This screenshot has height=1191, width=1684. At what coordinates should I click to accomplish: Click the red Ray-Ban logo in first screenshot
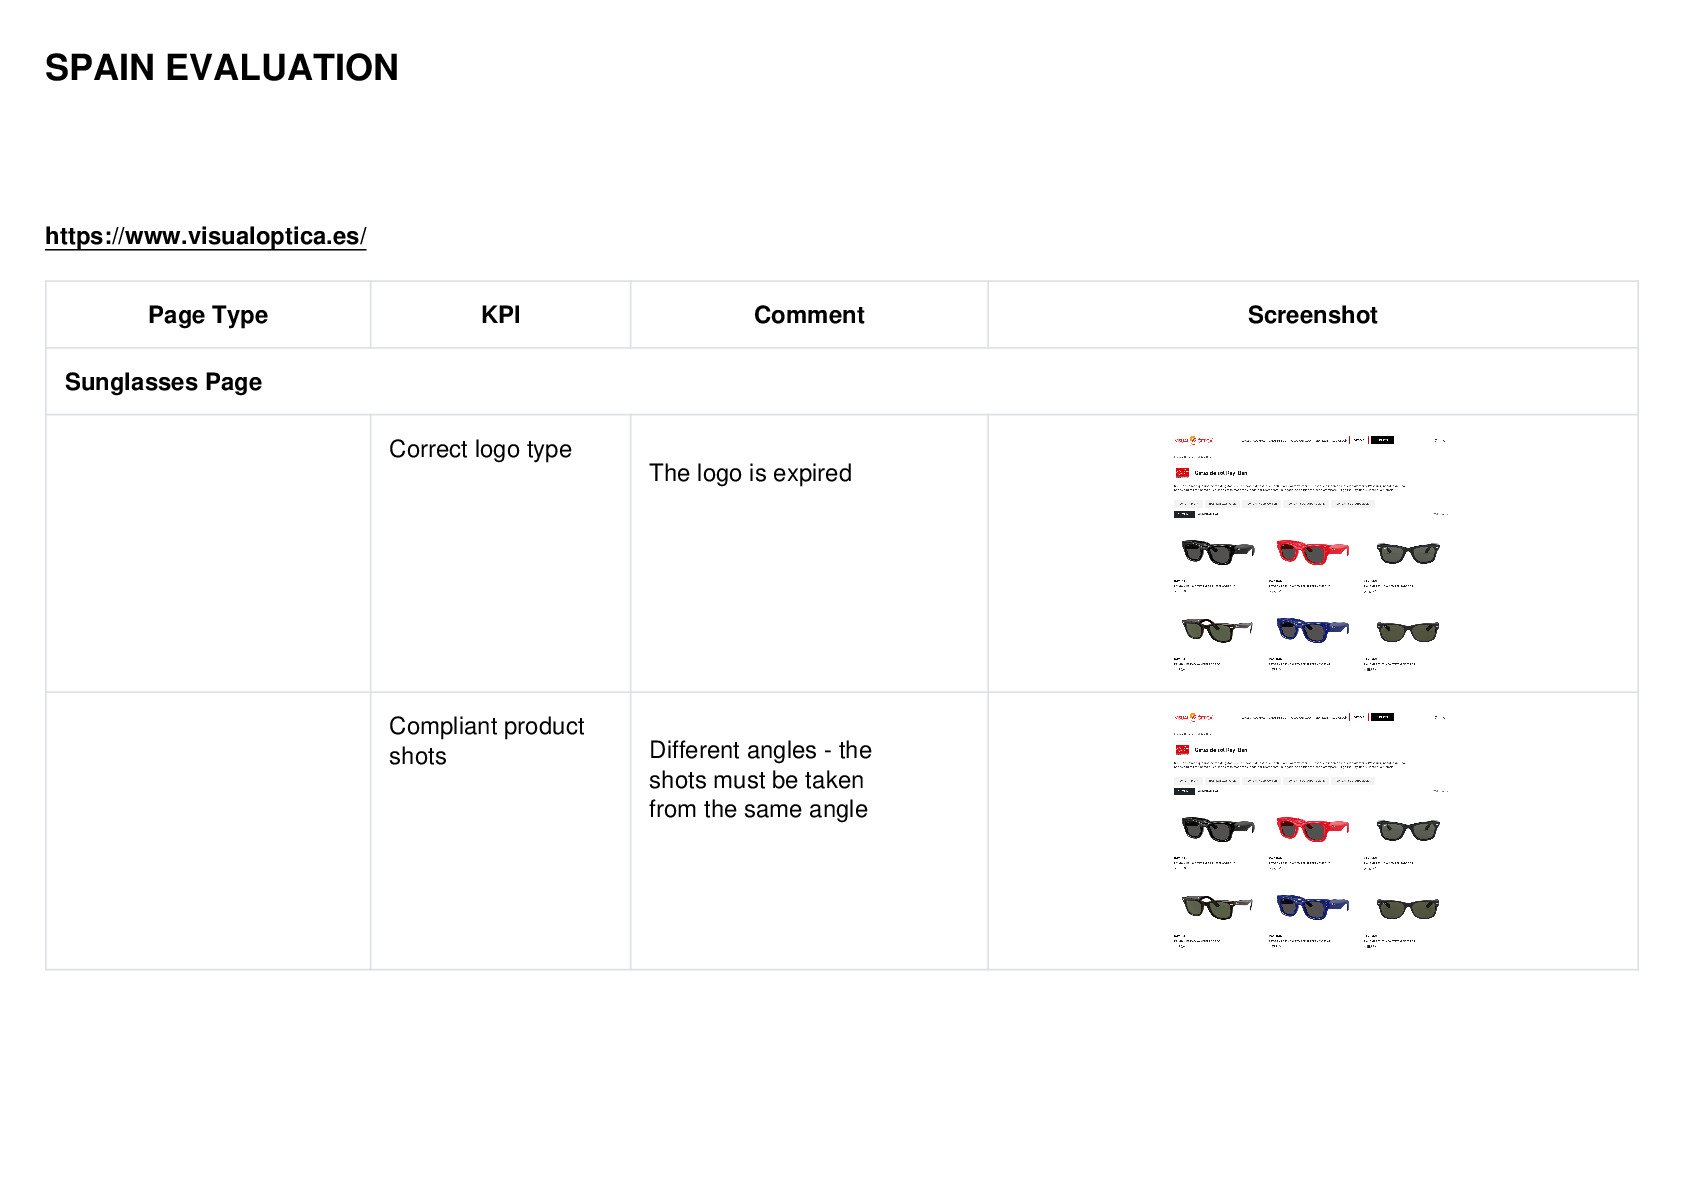[1182, 473]
